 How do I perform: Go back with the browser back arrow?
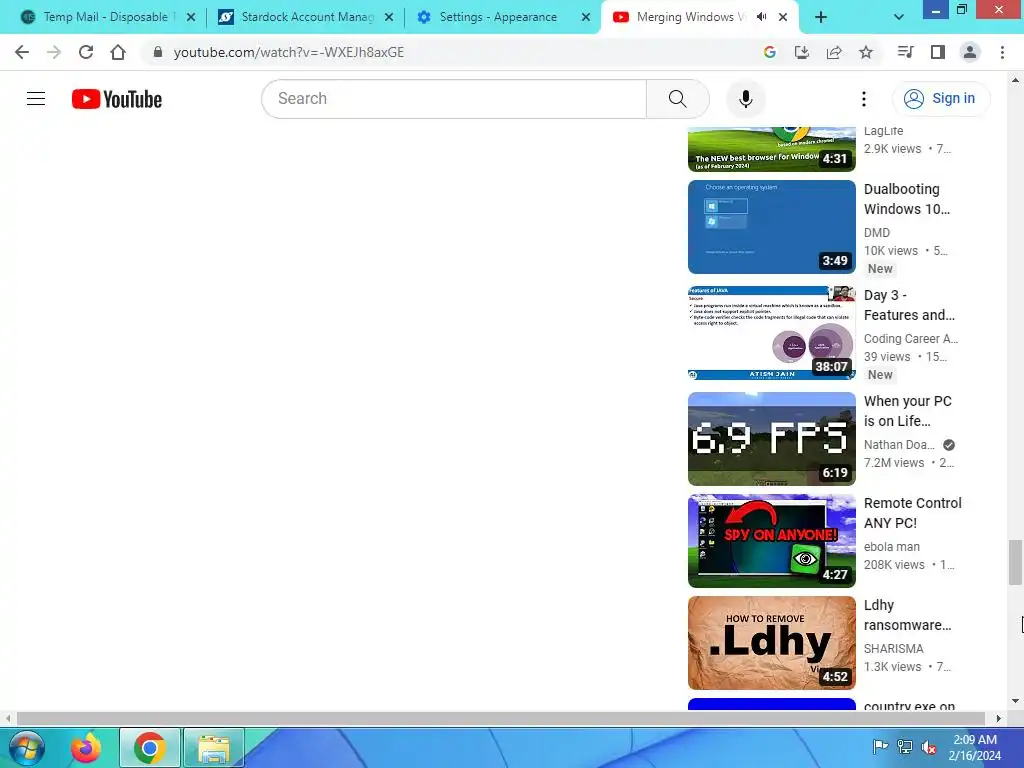22,52
